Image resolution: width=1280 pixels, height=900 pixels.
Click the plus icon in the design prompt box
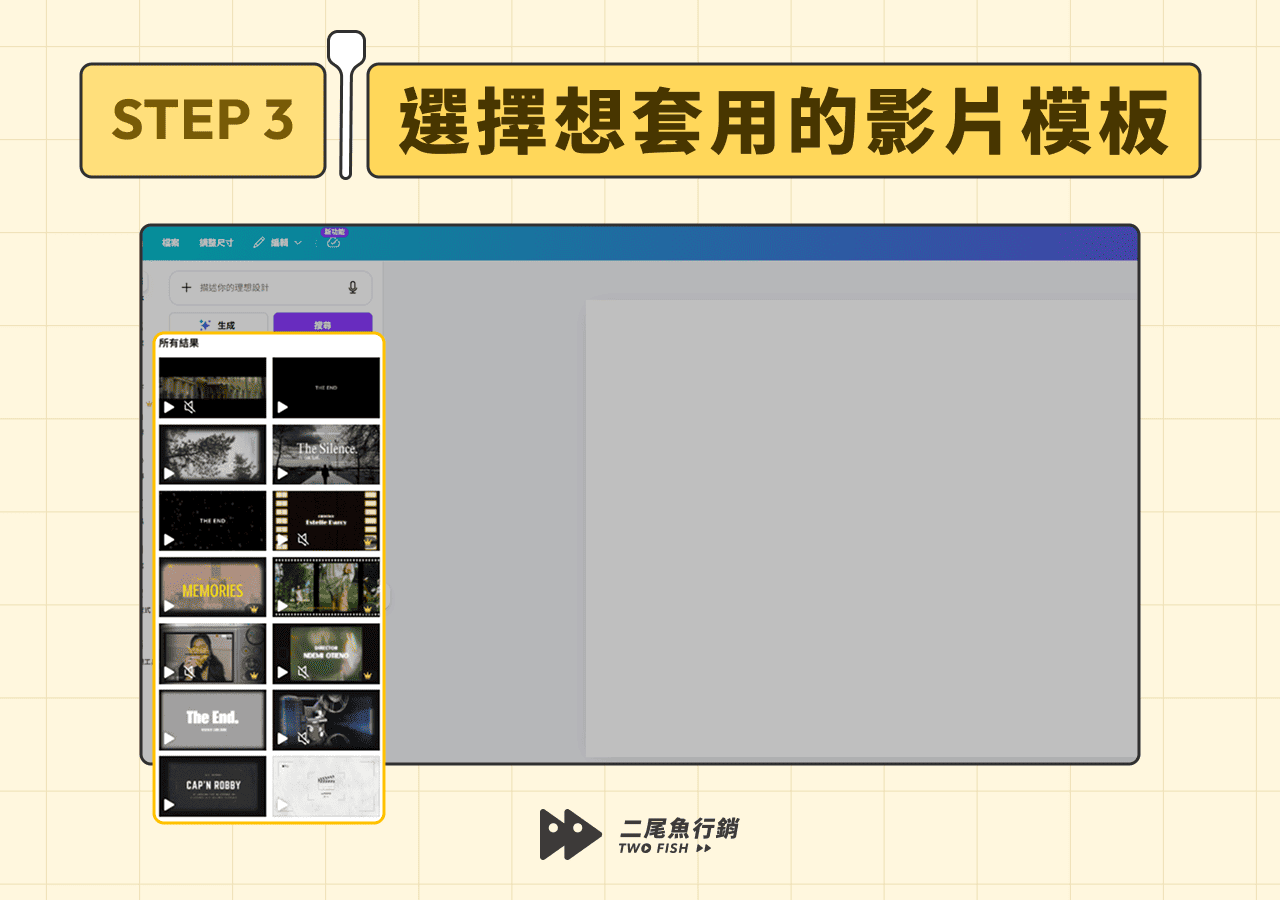186,288
